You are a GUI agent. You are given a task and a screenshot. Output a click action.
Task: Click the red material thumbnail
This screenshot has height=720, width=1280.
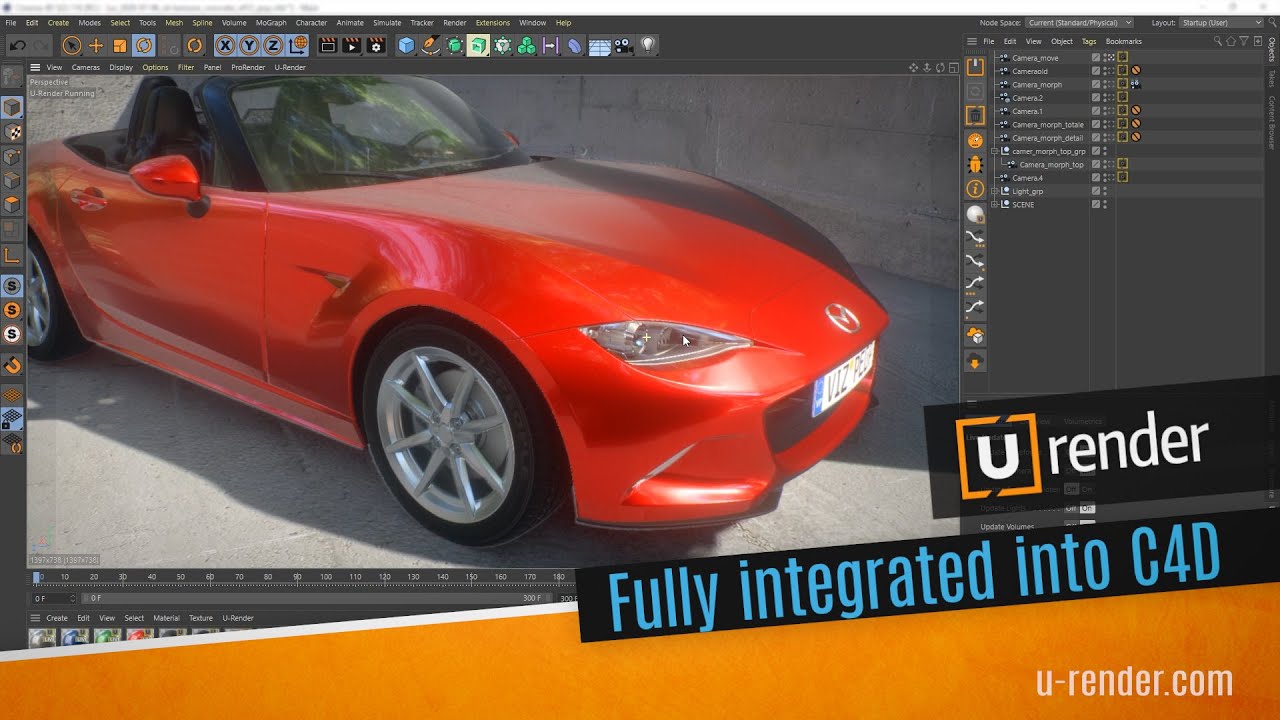(x=139, y=636)
